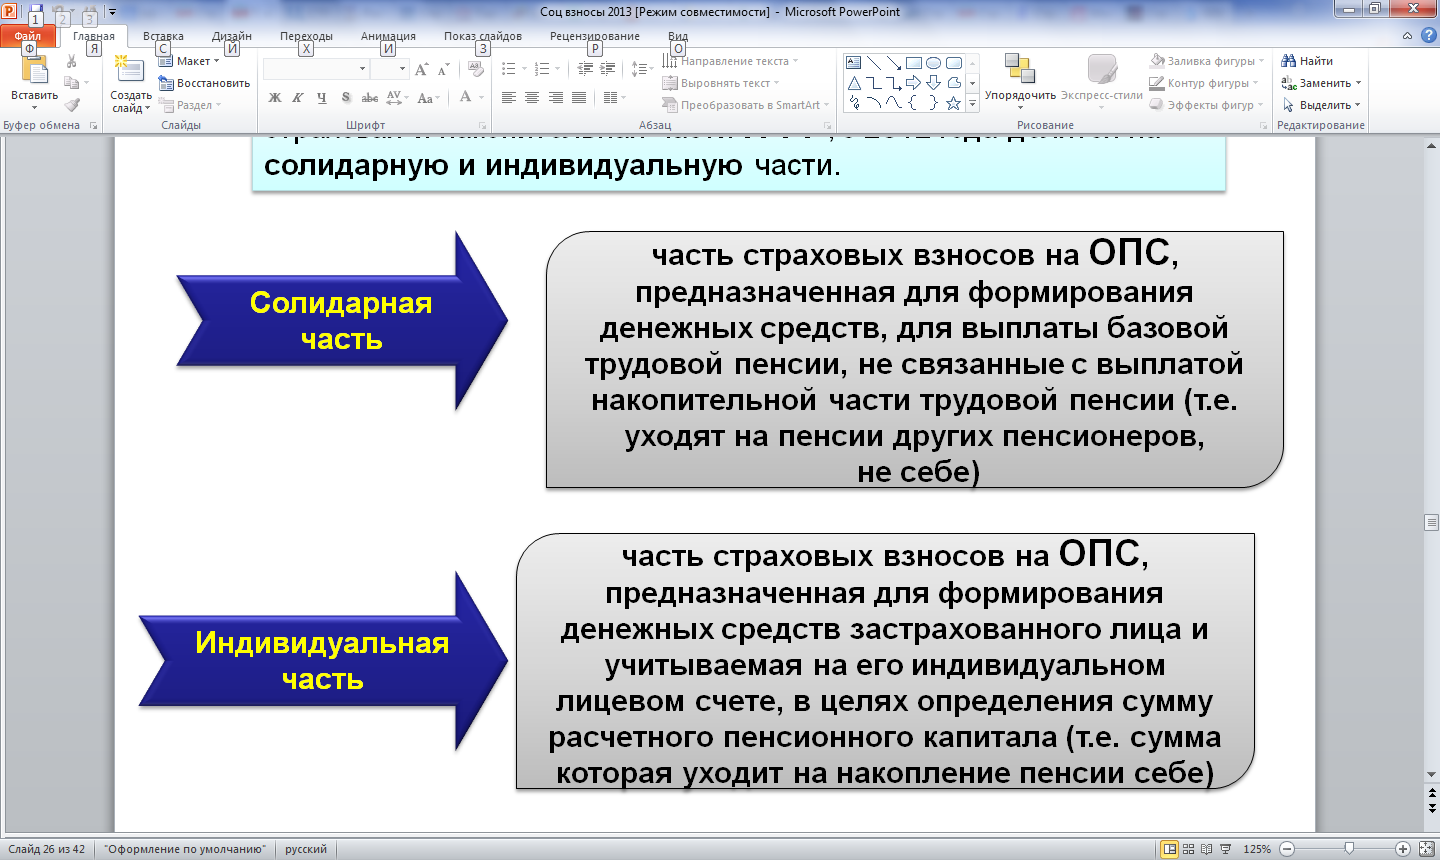Image resolution: width=1440 pixels, height=860 pixels.
Task: Select the Isosceles Triangle shape
Action: (x=854, y=83)
